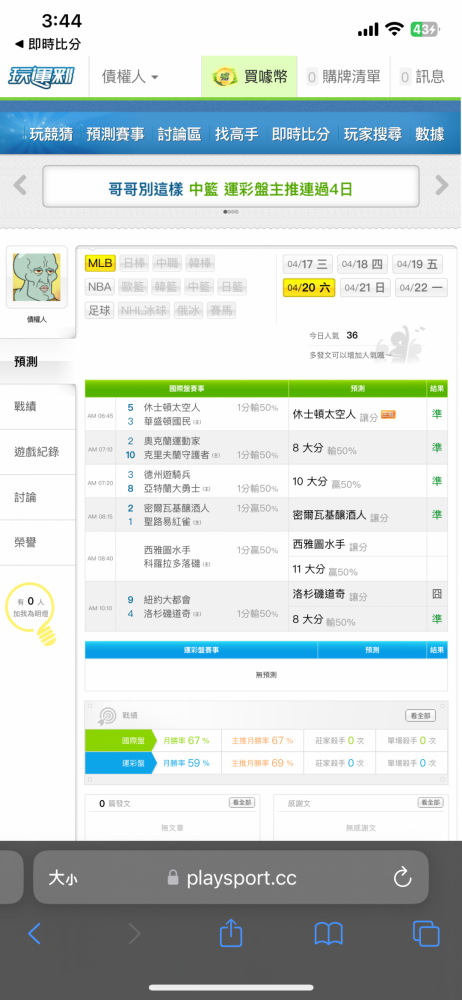Choose date 04/19 五
This screenshot has width=462, height=1000.
(417, 264)
